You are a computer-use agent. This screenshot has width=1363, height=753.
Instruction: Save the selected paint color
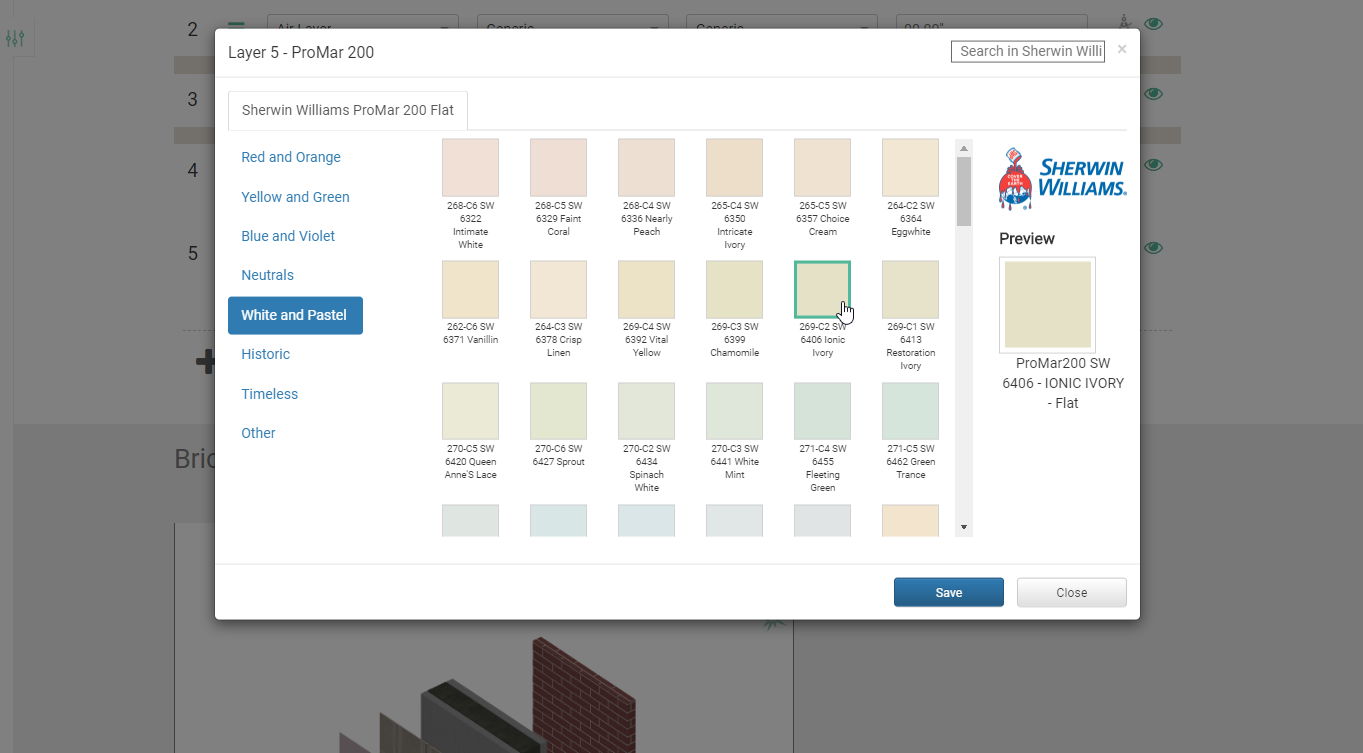coord(948,592)
